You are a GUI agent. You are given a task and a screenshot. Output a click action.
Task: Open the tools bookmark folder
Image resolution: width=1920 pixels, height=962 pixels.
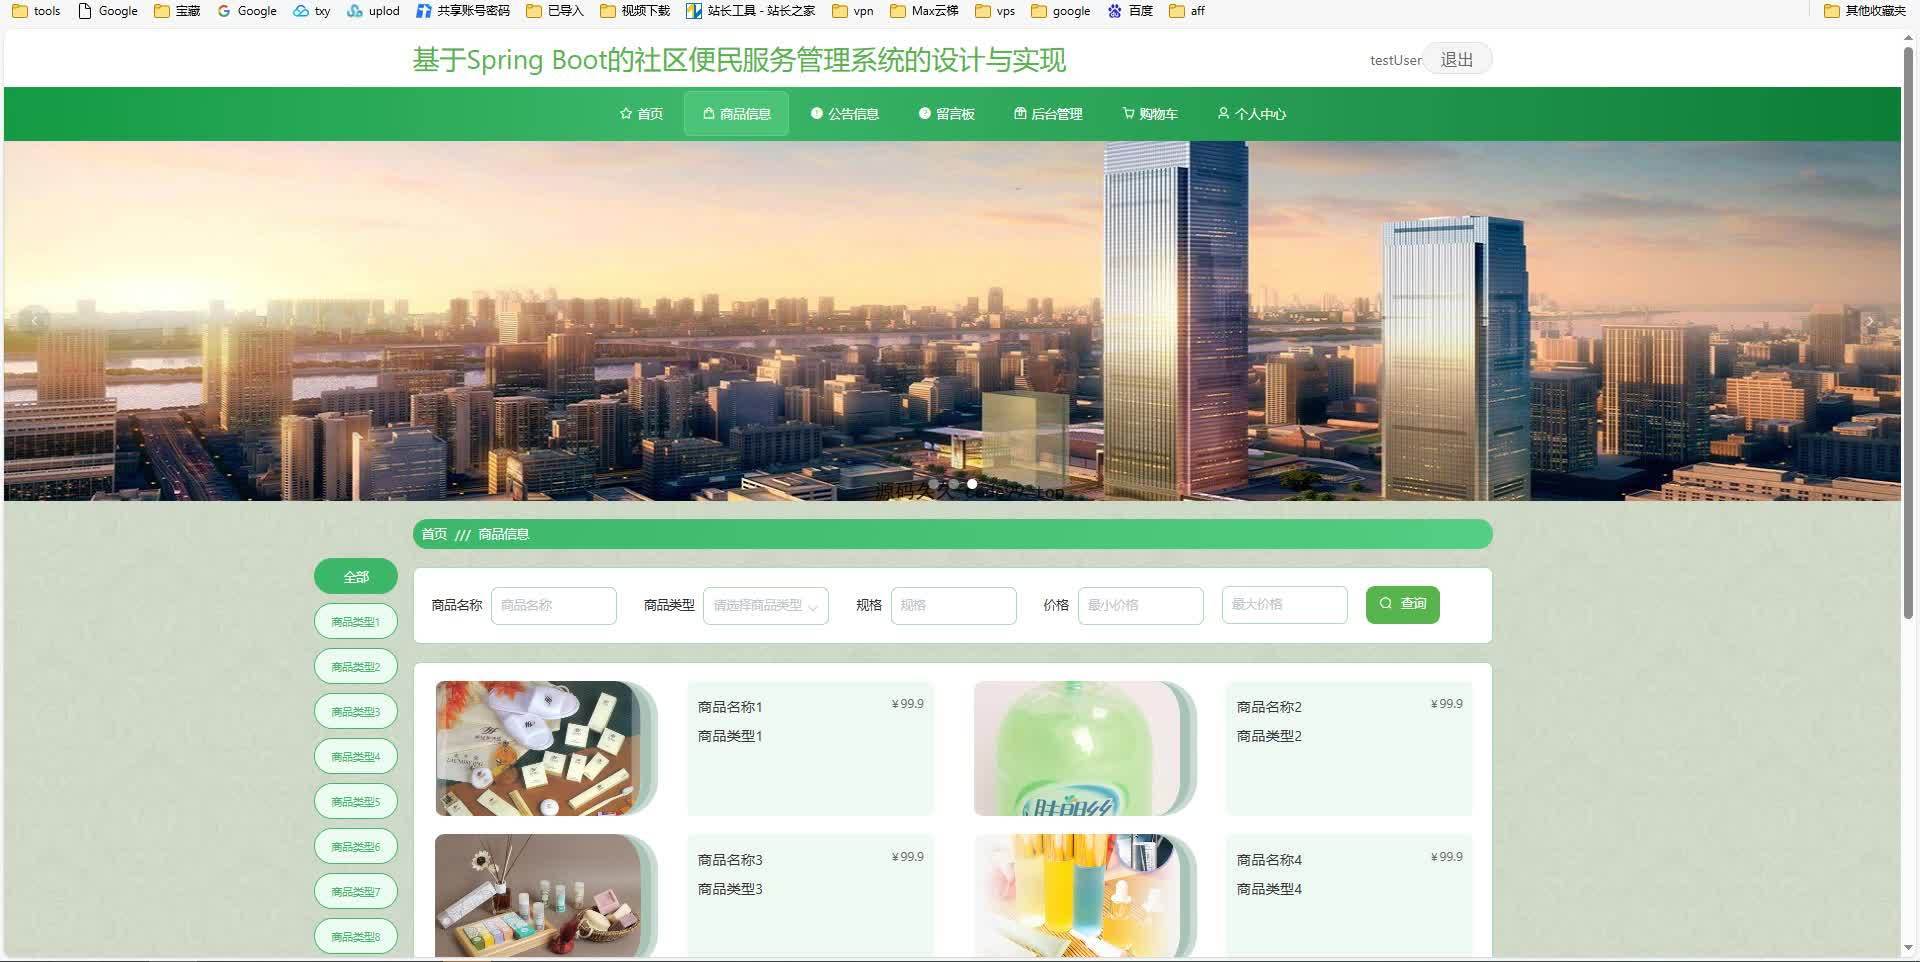tap(36, 11)
